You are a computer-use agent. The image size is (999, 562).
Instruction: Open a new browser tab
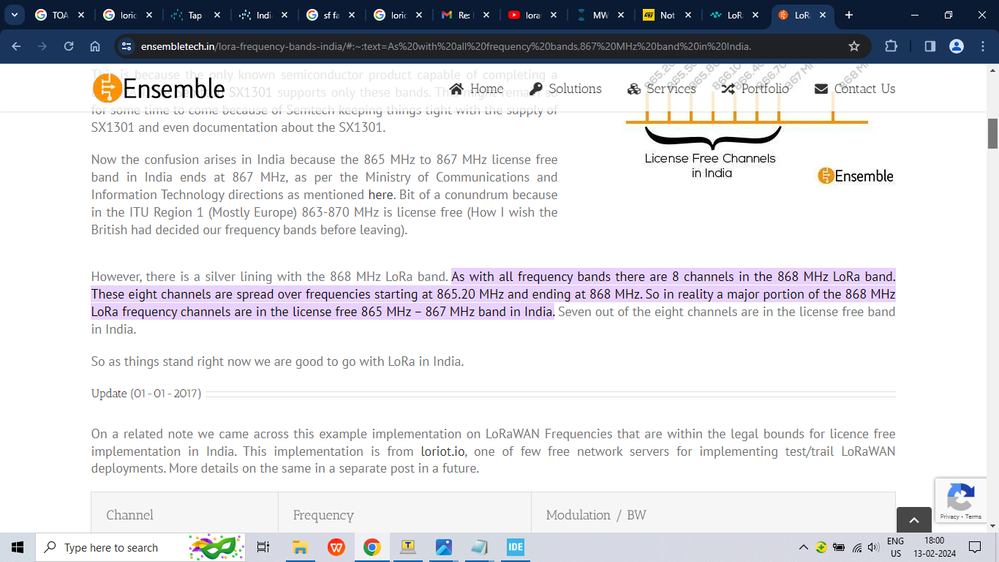point(849,15)
